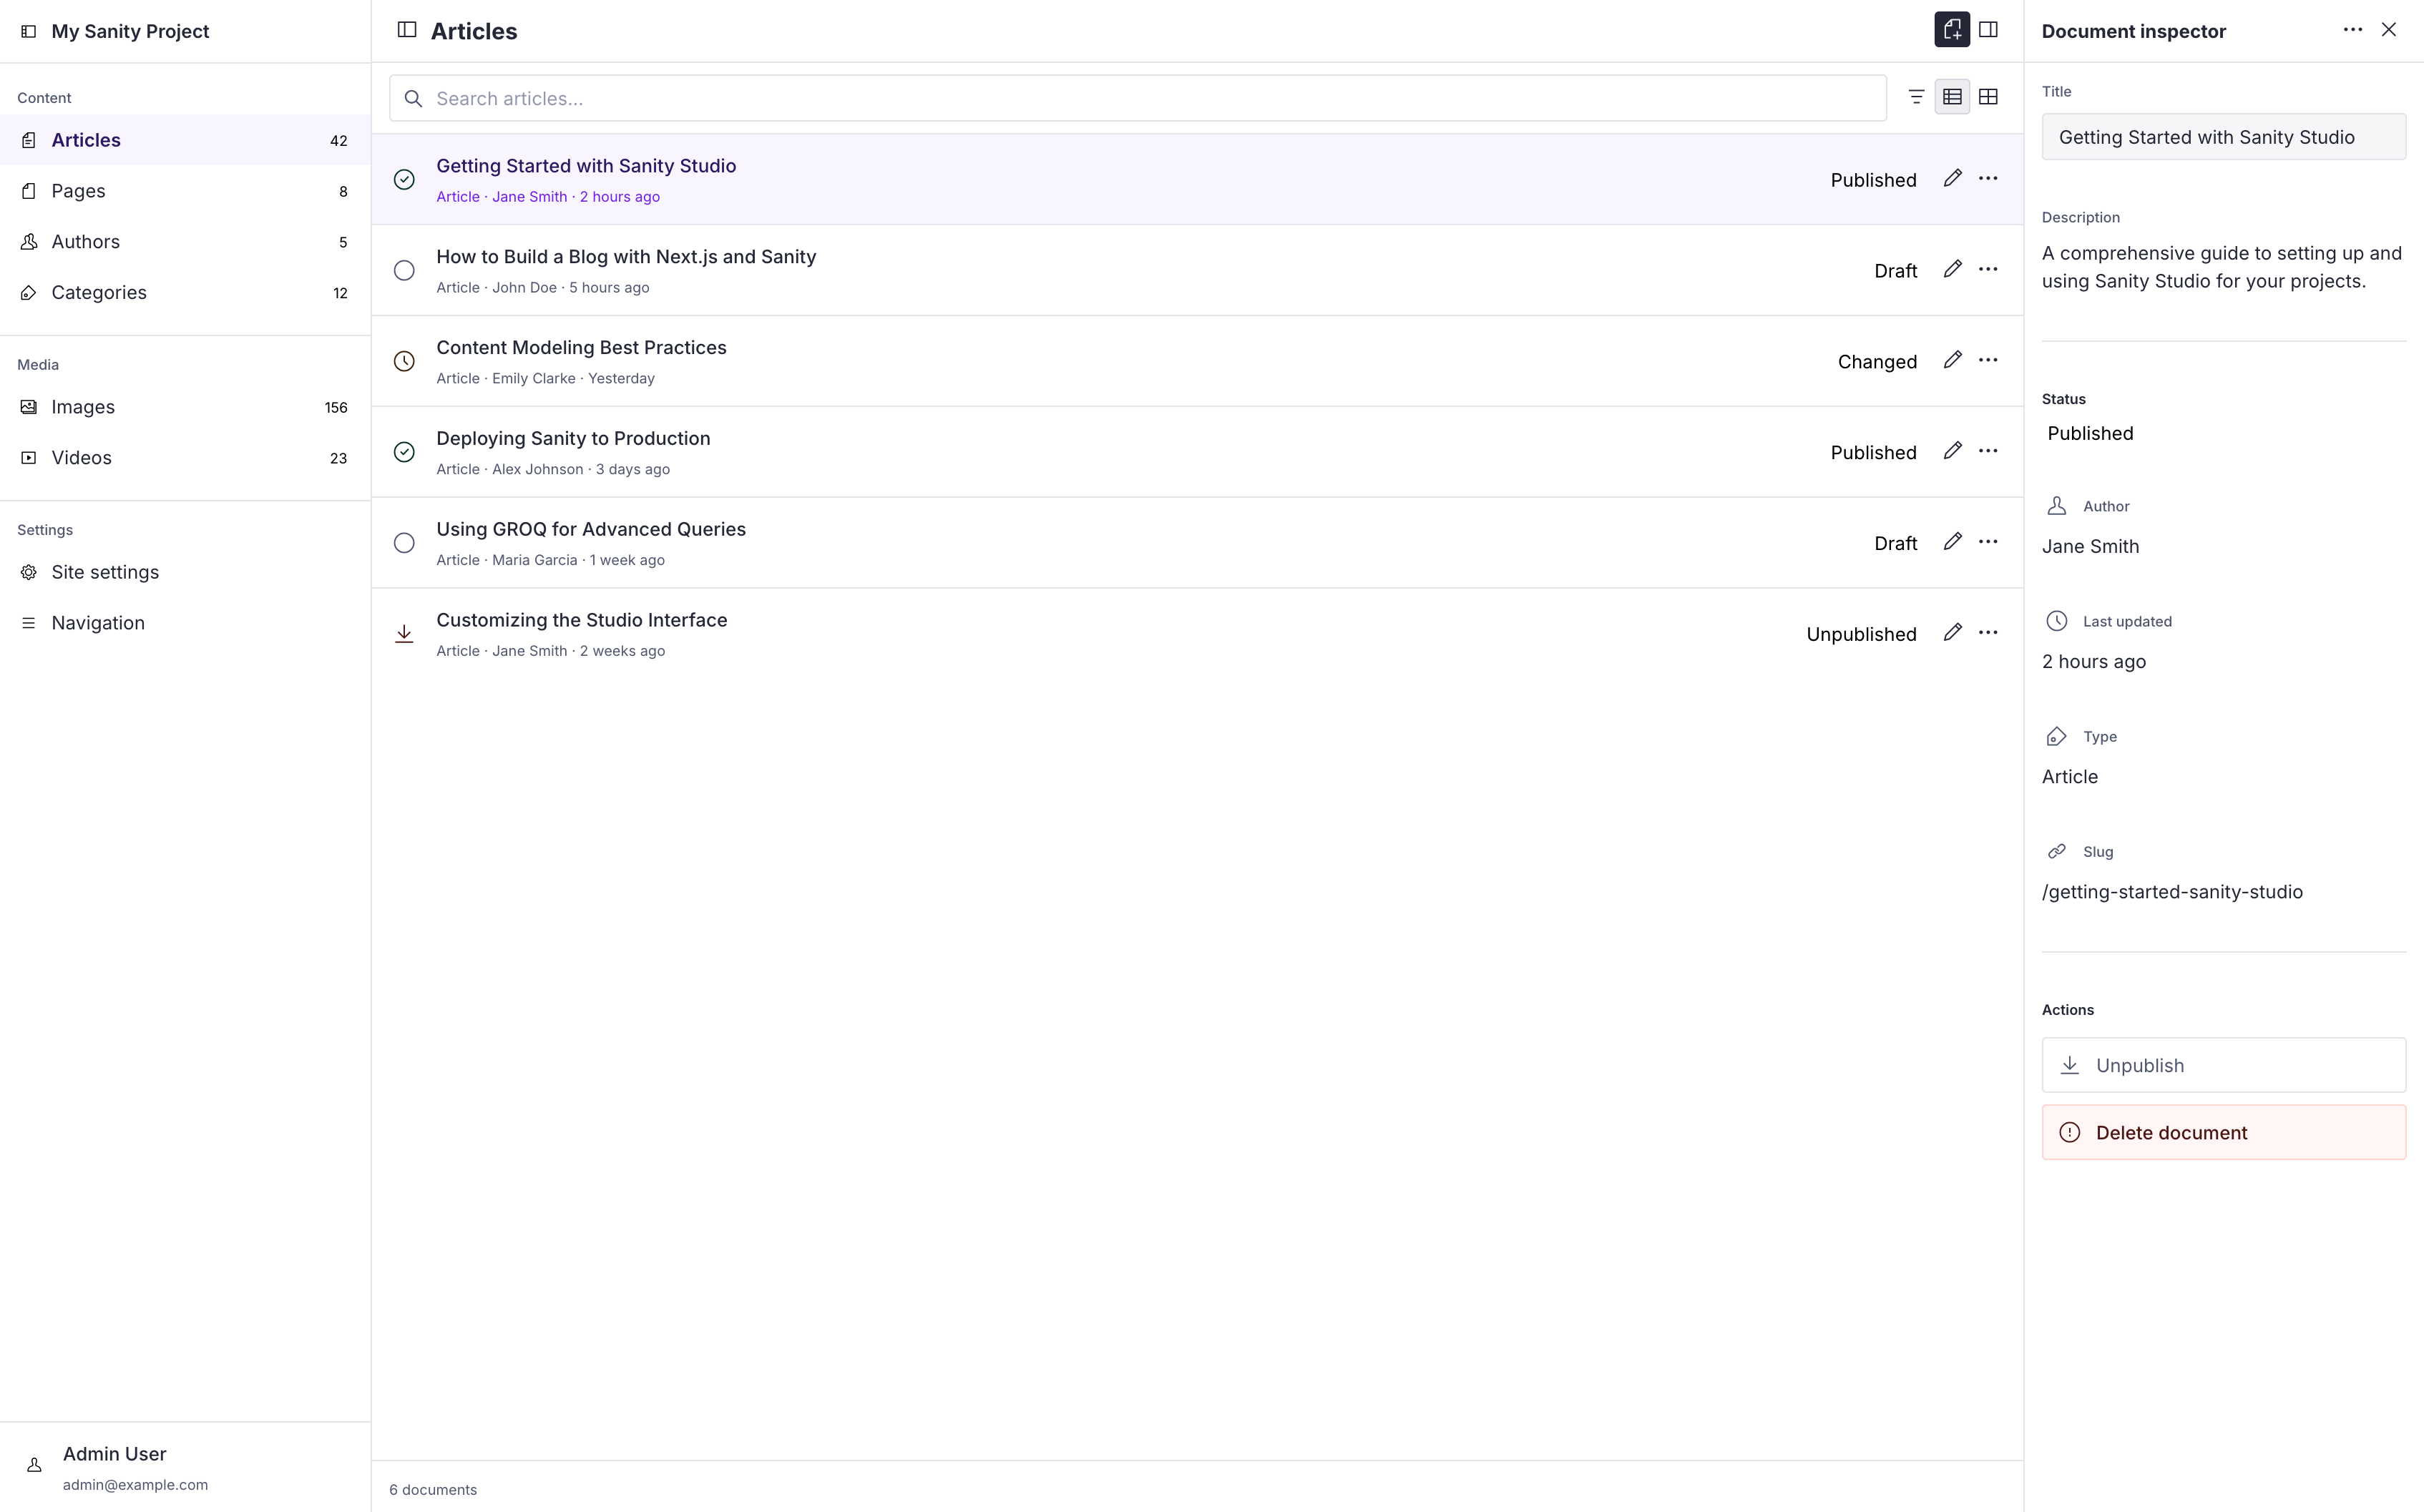
Task: Toggle the document list pane icon beside Articles
Action: click(407, 30)
